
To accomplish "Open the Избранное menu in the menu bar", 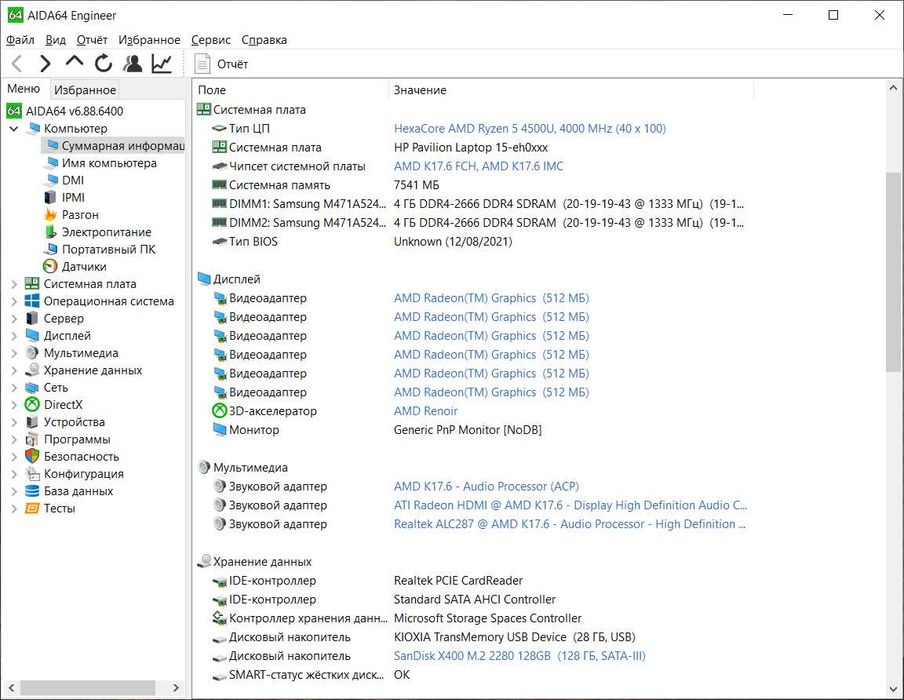I will point(149,40).
